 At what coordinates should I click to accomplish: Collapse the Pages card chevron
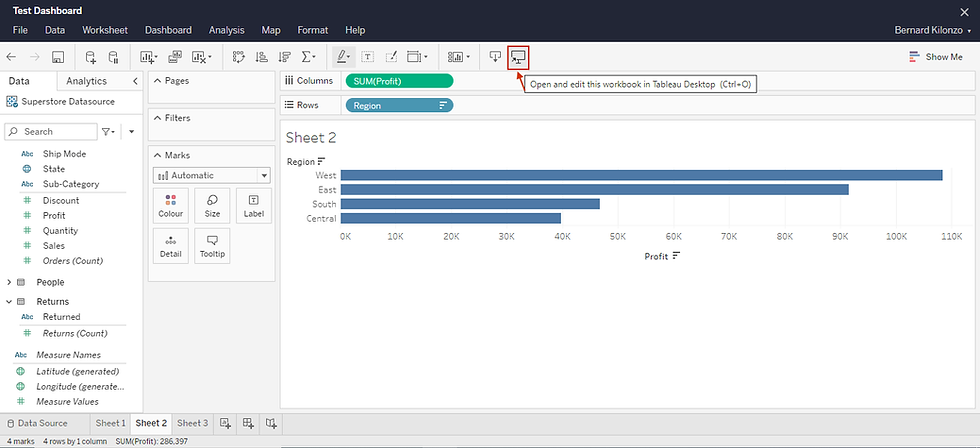pyautogui.click(x=158, y=81)
